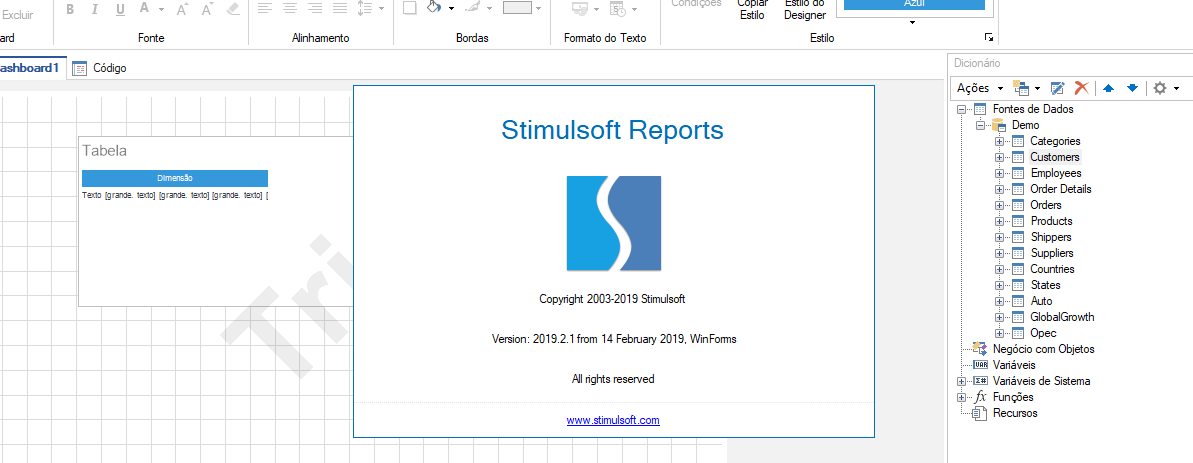The height and width of the screenshot is (463, 1193).
Task: Select the Countries table
Action: click(1052, 269)
